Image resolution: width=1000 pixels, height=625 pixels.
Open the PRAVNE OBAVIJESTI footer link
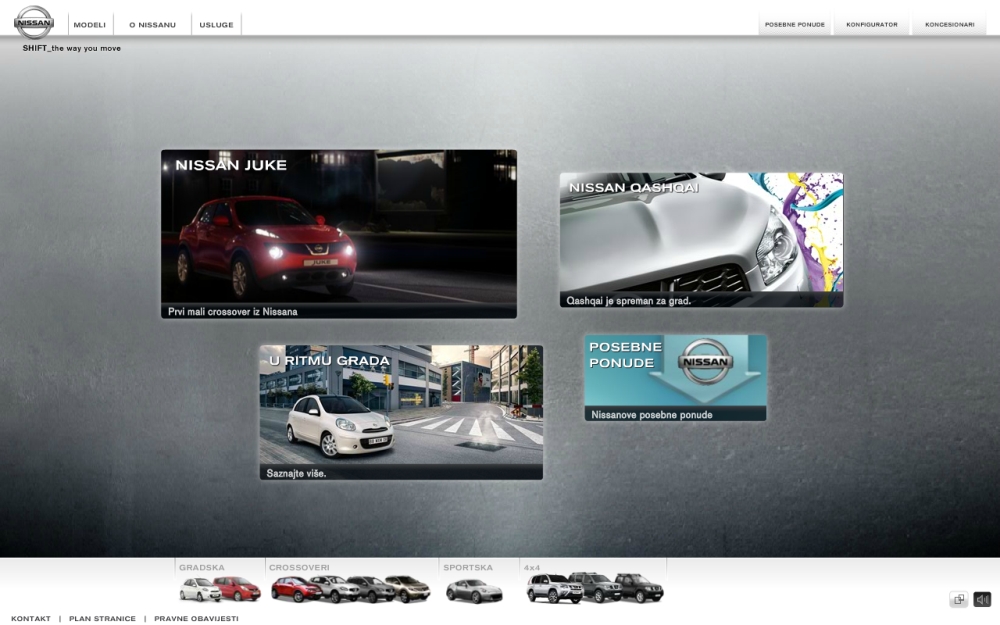tap(196, 619)
